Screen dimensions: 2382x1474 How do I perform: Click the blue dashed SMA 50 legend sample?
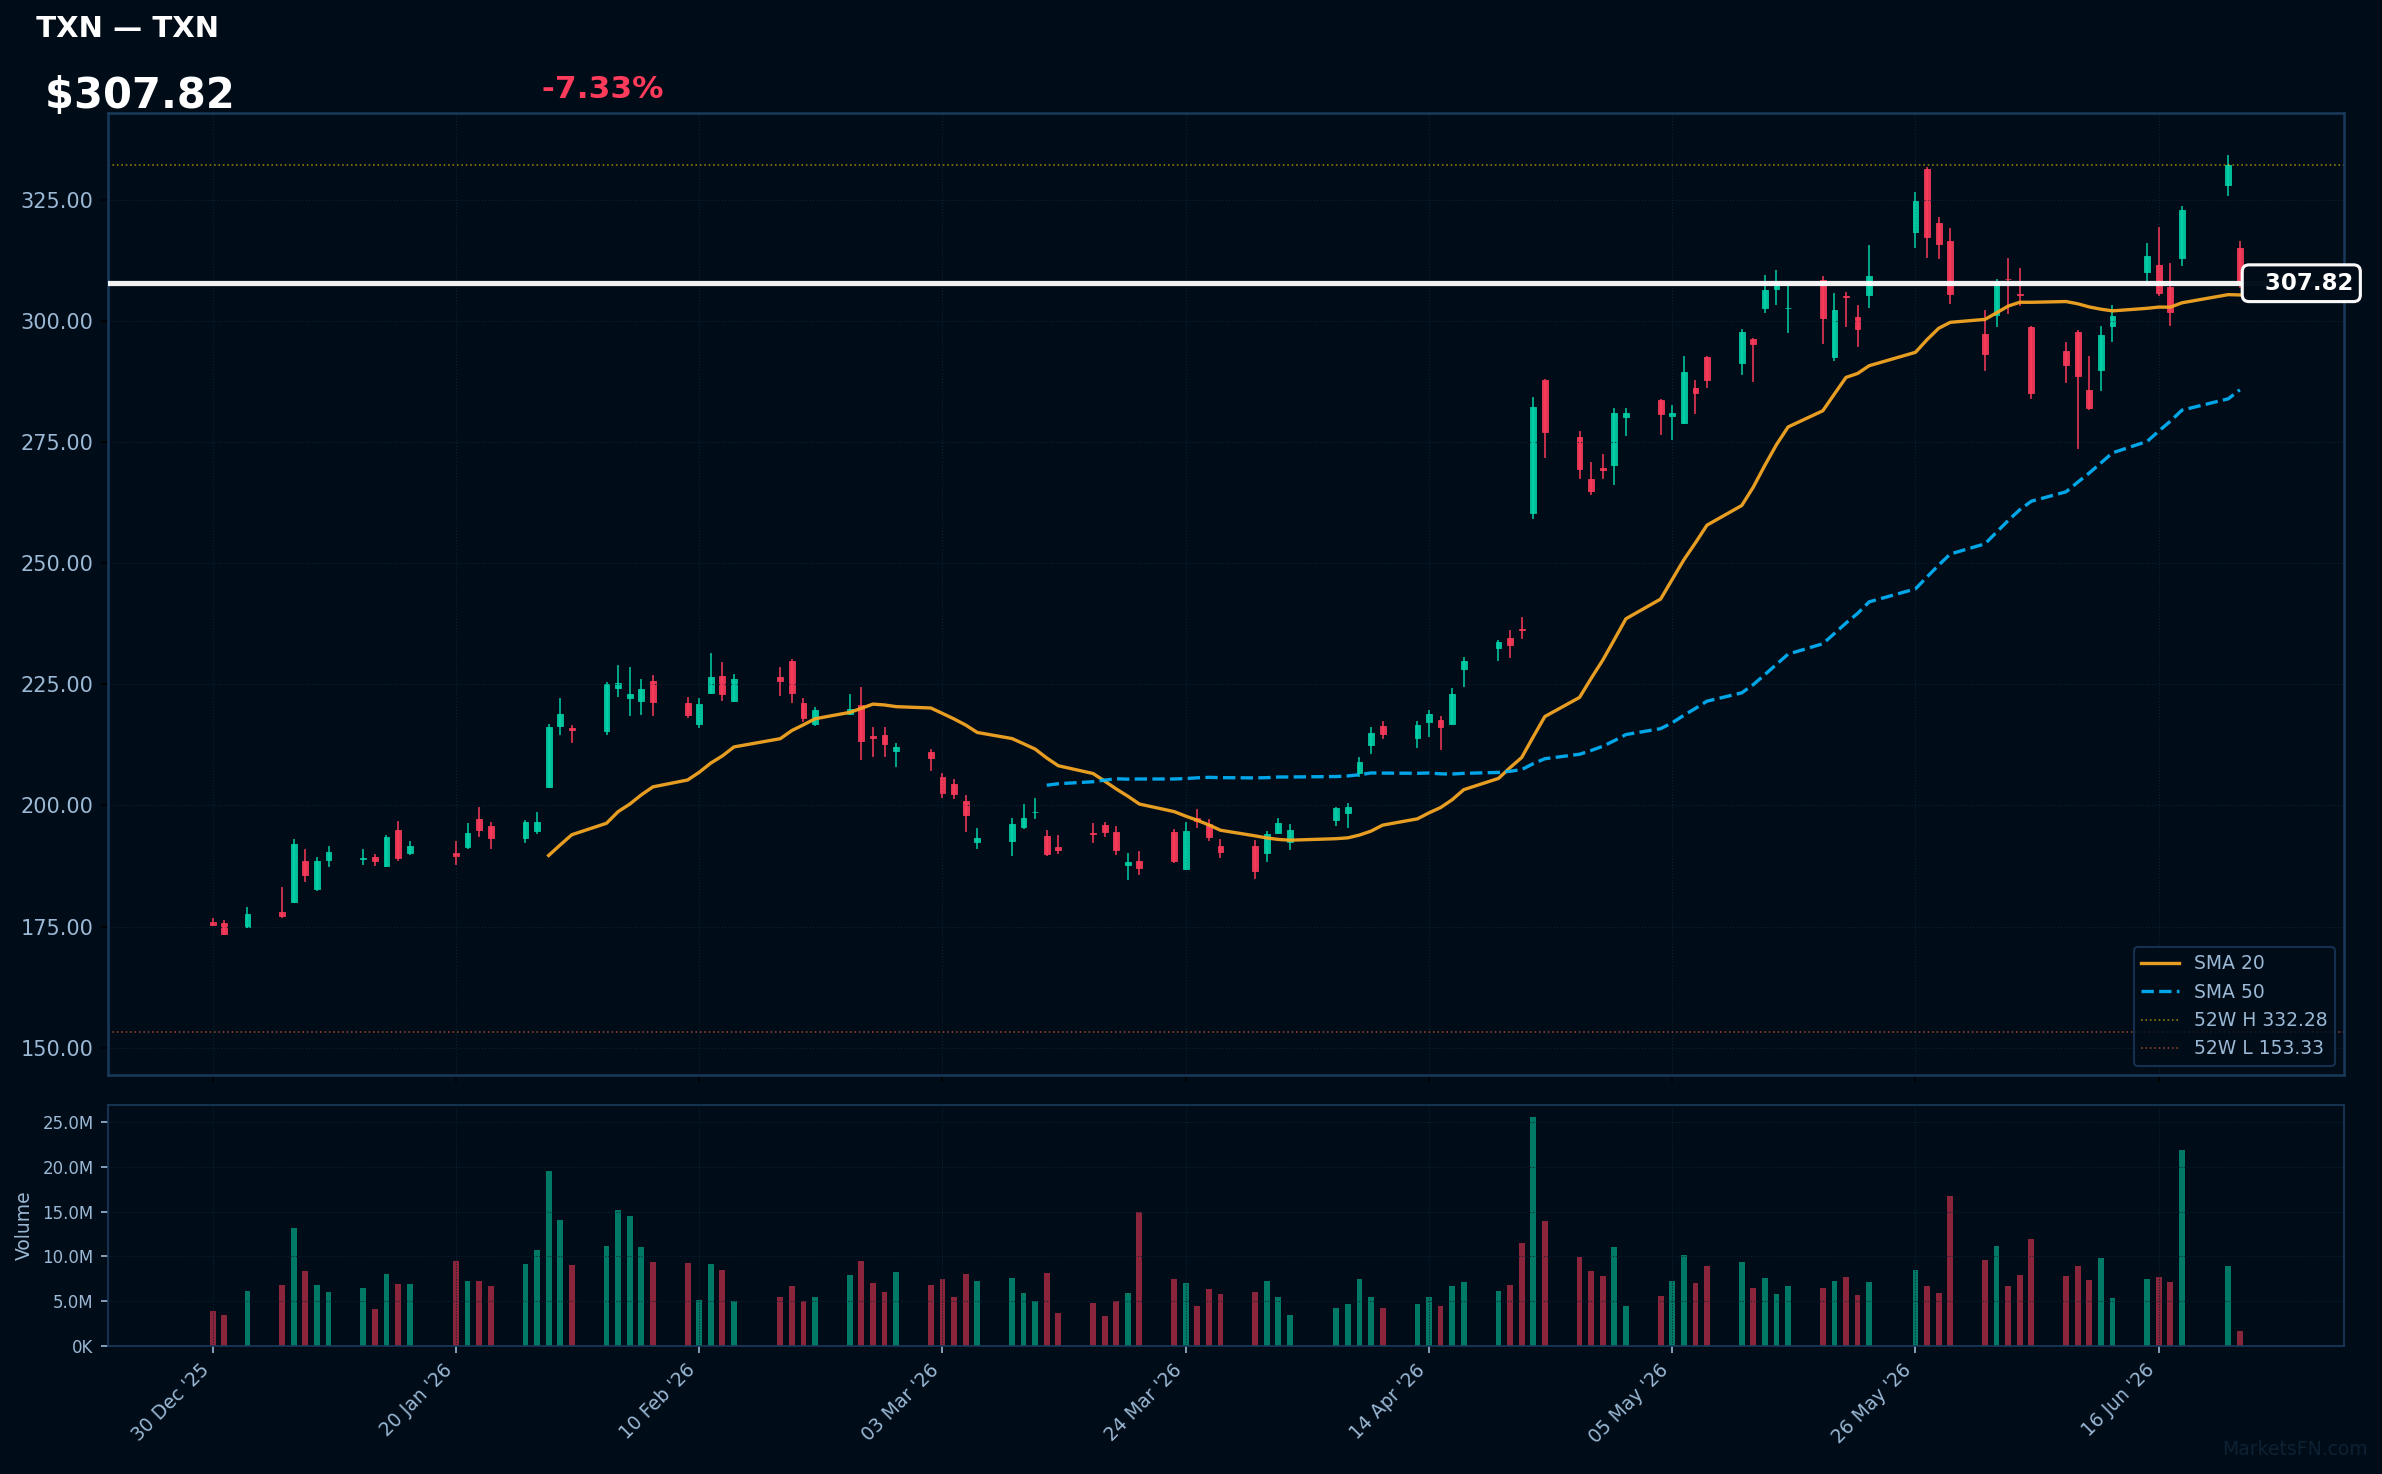(x=2160, y=992)
